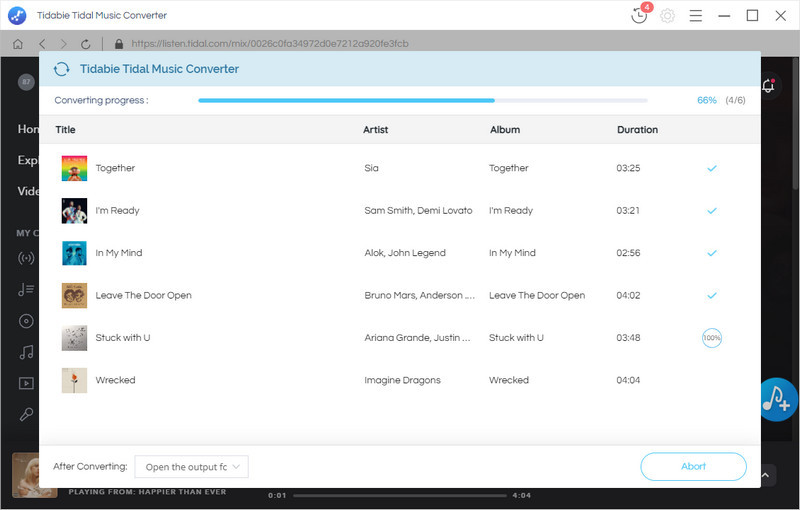Click the notification bell icon
Viewport: 800px width, 510px height.
coord(768,86)
